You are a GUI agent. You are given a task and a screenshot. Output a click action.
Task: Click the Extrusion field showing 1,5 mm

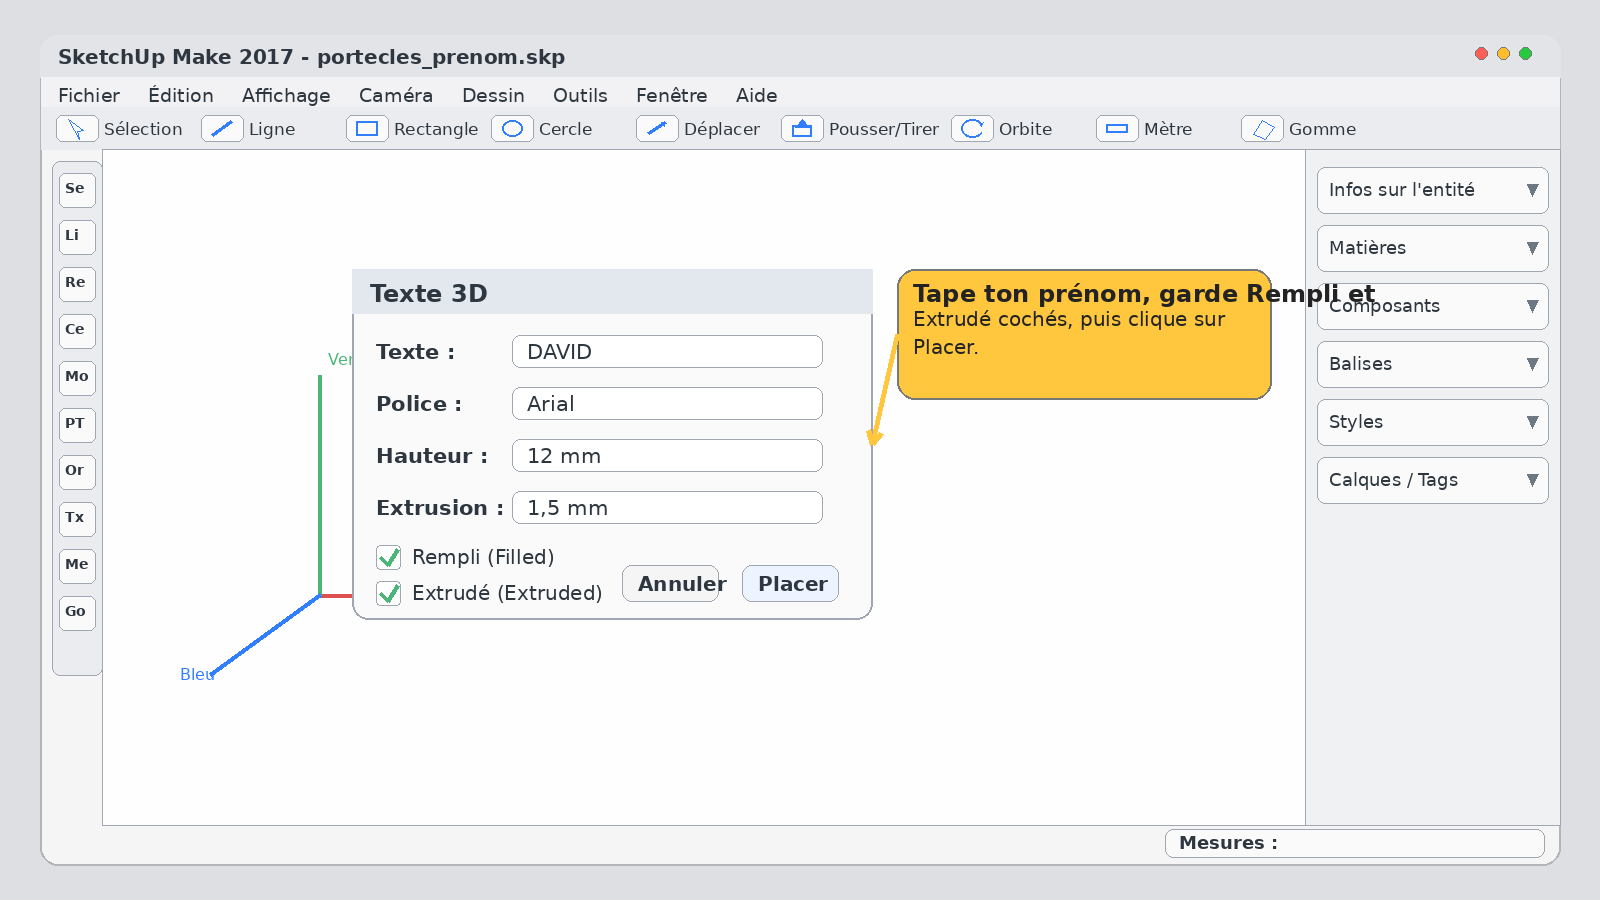pyautogui.click(x=667, y=508)
